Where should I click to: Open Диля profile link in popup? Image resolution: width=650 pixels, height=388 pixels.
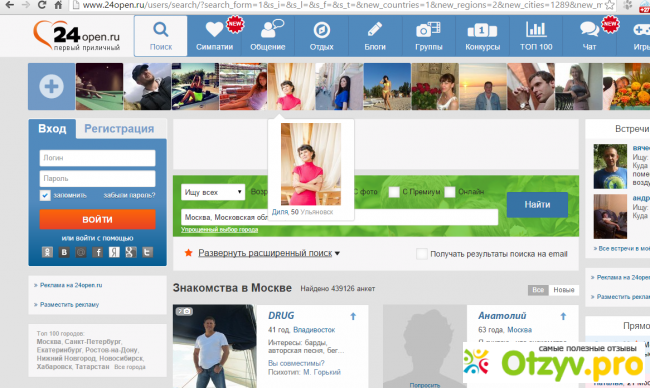[280, 212]
